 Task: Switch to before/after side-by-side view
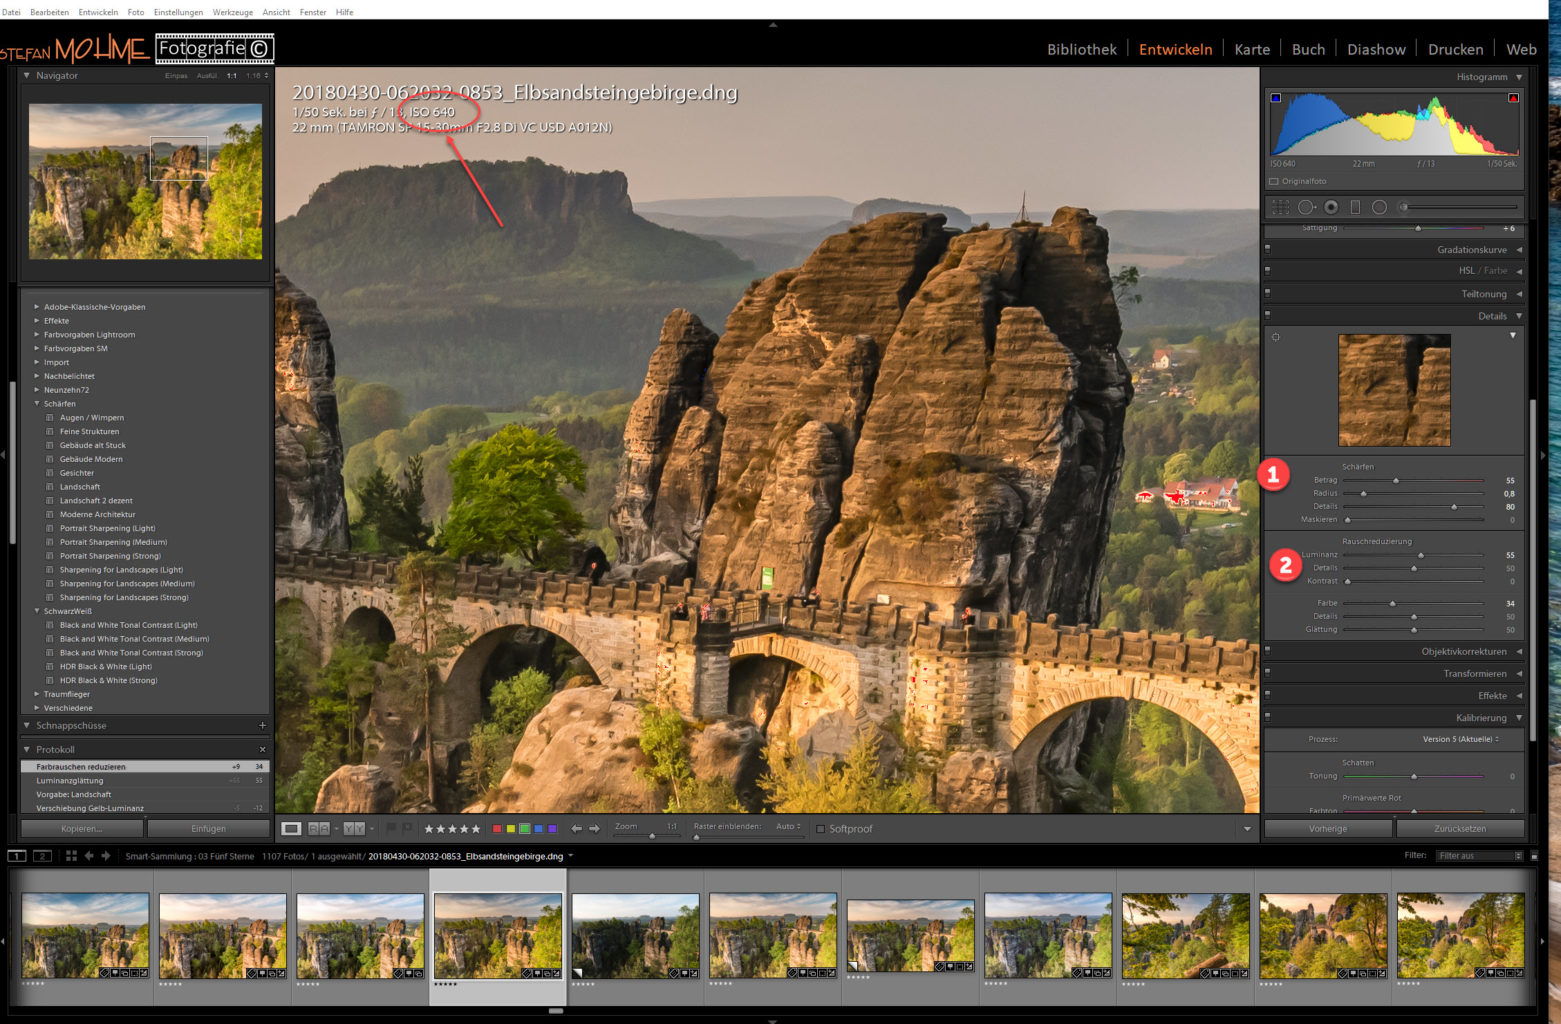(318, 828)
